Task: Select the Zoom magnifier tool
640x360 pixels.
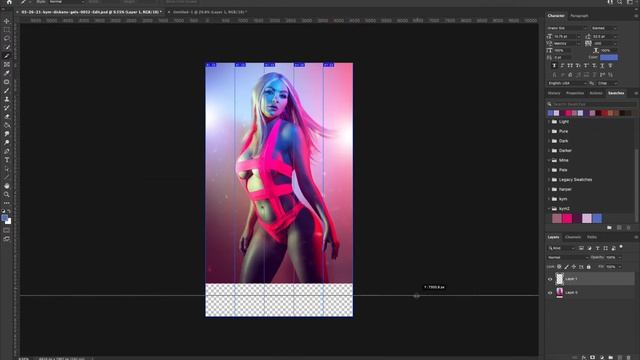Action: (x=7, y=194)
